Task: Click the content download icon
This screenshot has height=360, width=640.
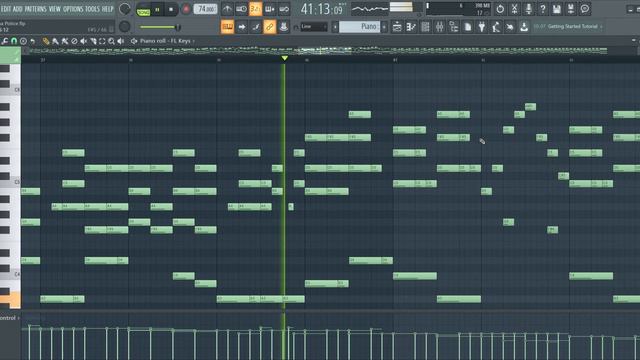Action: (524, 27)
